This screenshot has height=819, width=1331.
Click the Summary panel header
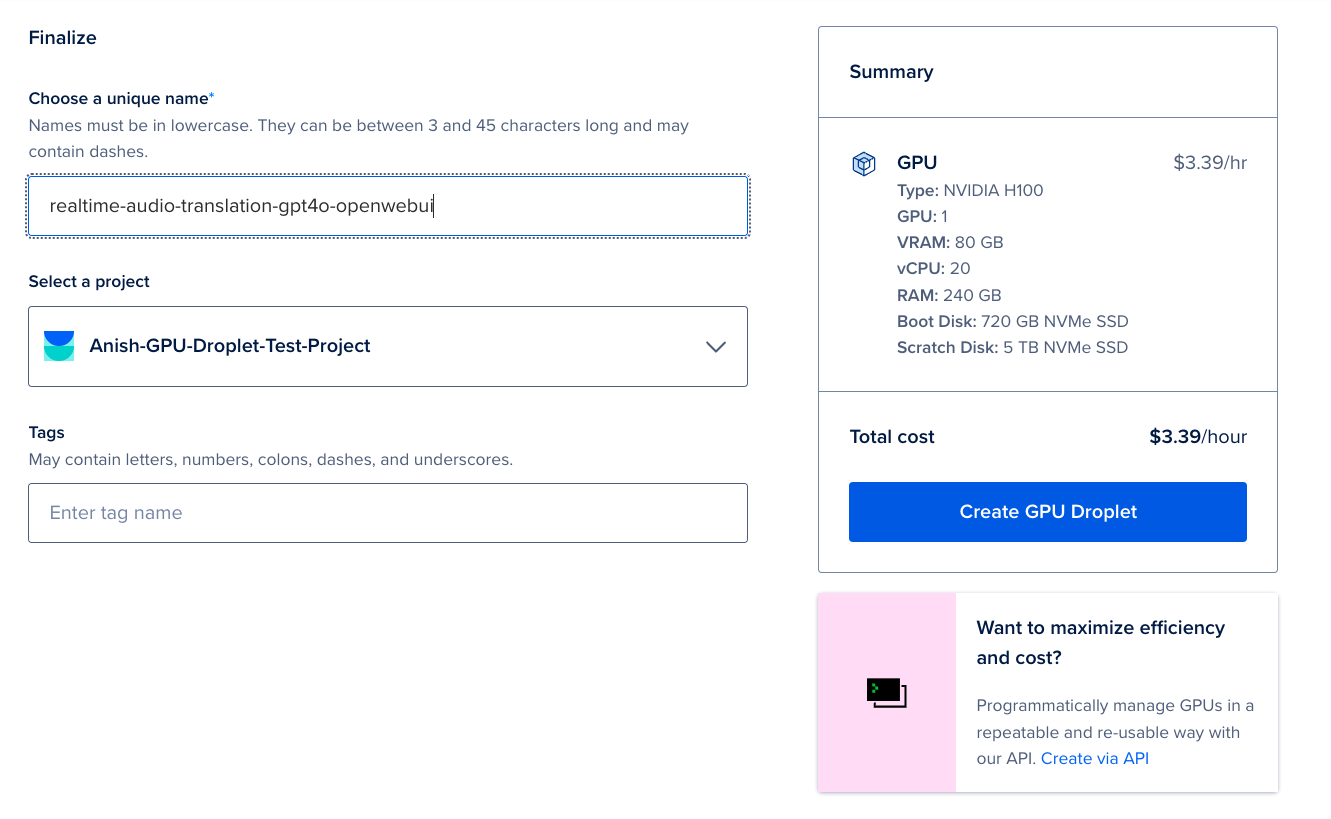(x=891, y=71)
